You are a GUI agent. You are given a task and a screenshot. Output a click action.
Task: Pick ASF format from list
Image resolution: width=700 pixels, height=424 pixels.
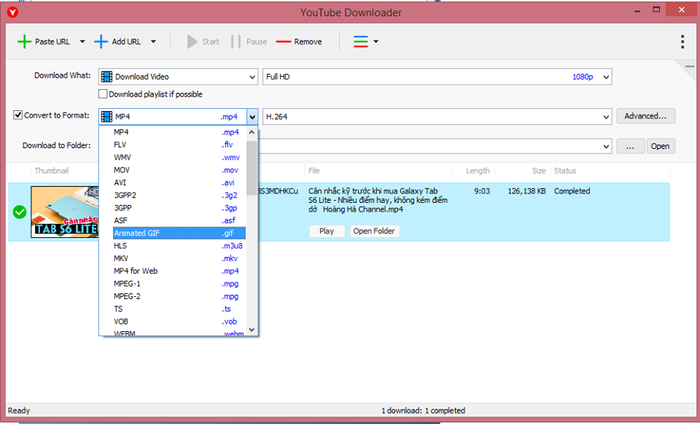coord(179,220)
